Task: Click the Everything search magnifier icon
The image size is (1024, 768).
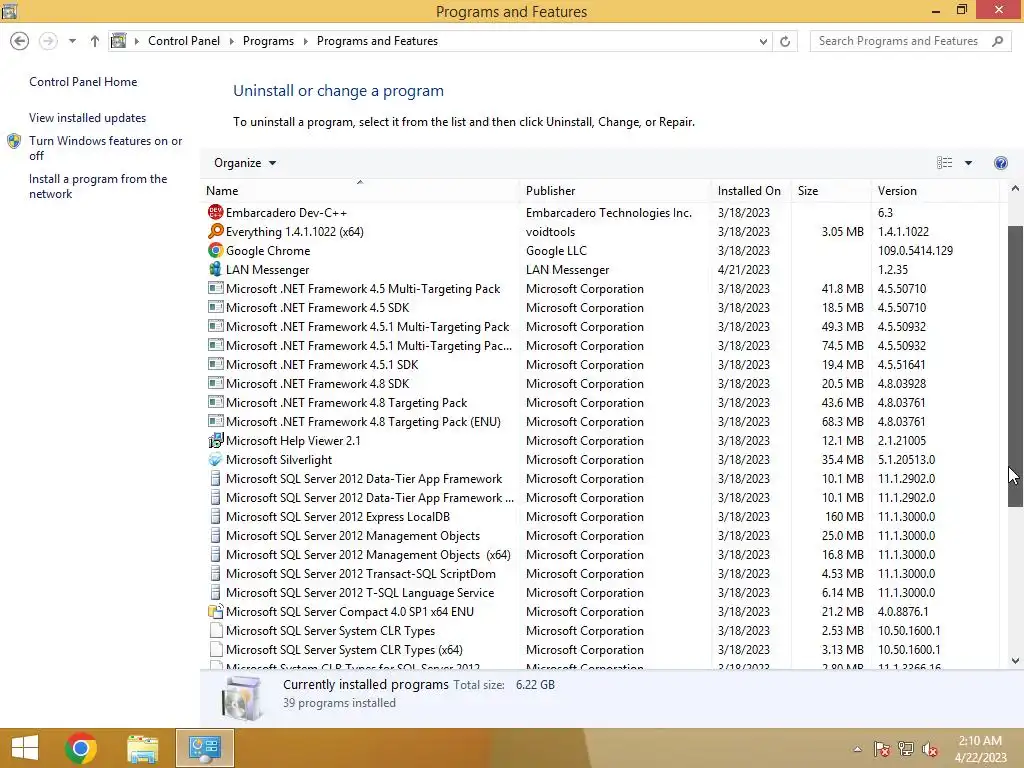Action: tap(216, 231)
